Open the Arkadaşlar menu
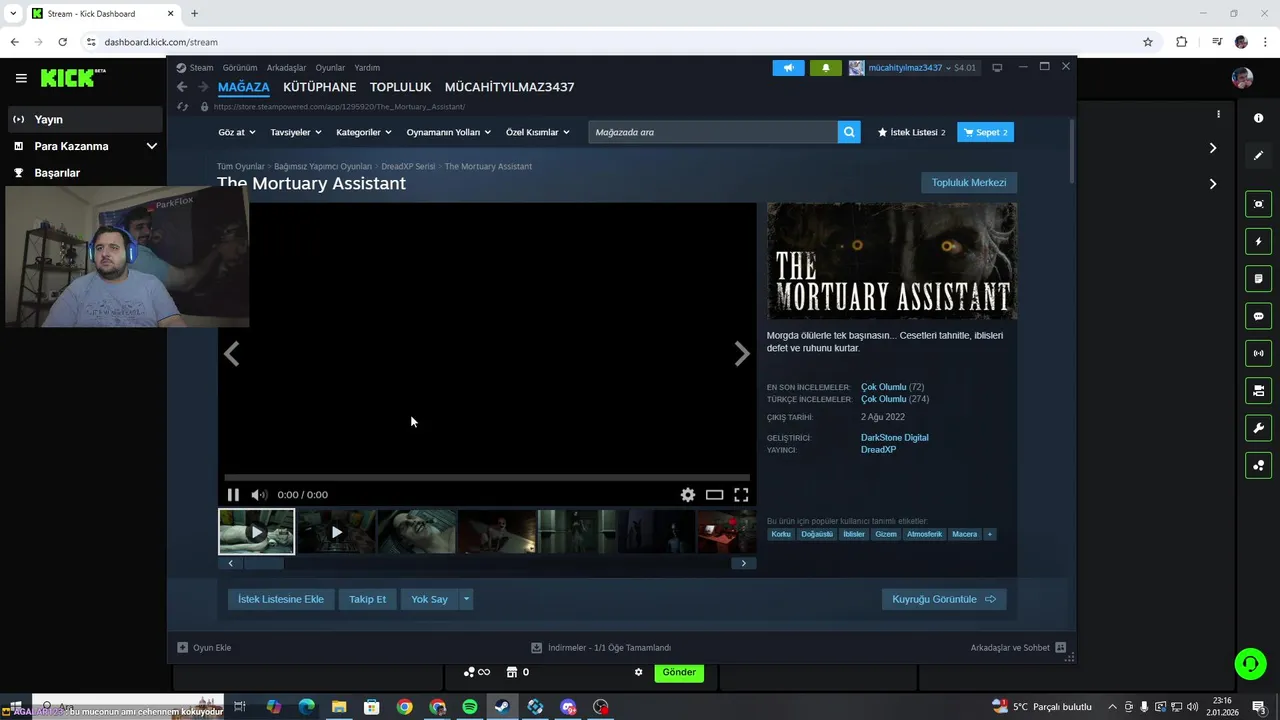Image resolution: width=1280 pixels, height=720 pixels. point(286,68)
